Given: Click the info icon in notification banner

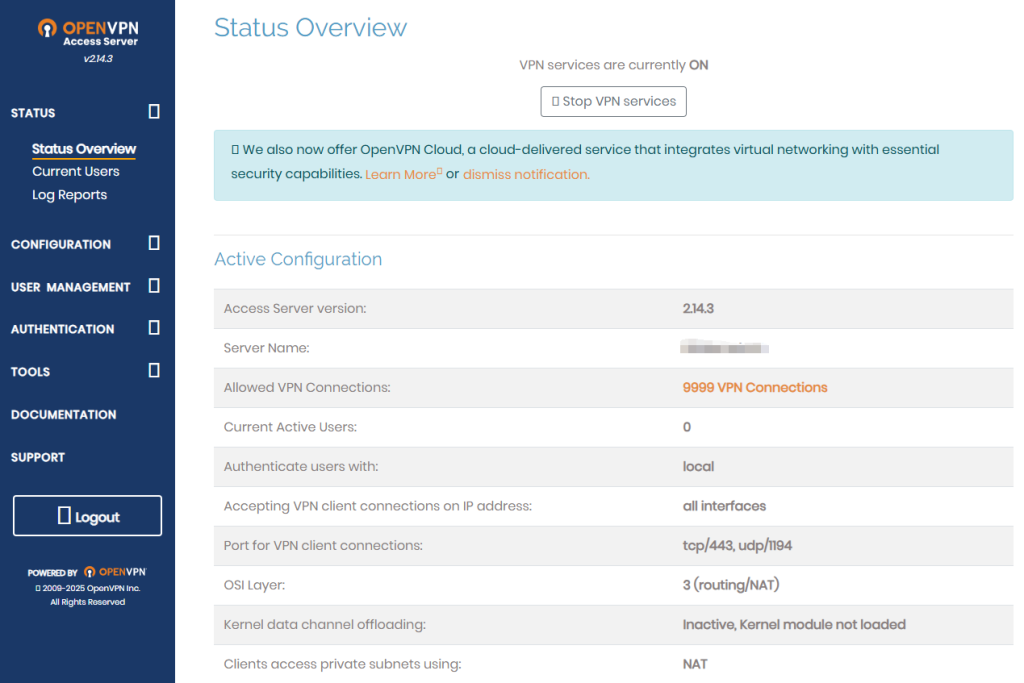Looking at the screenshot, I should pyautogui.click(x=235, y=149).
